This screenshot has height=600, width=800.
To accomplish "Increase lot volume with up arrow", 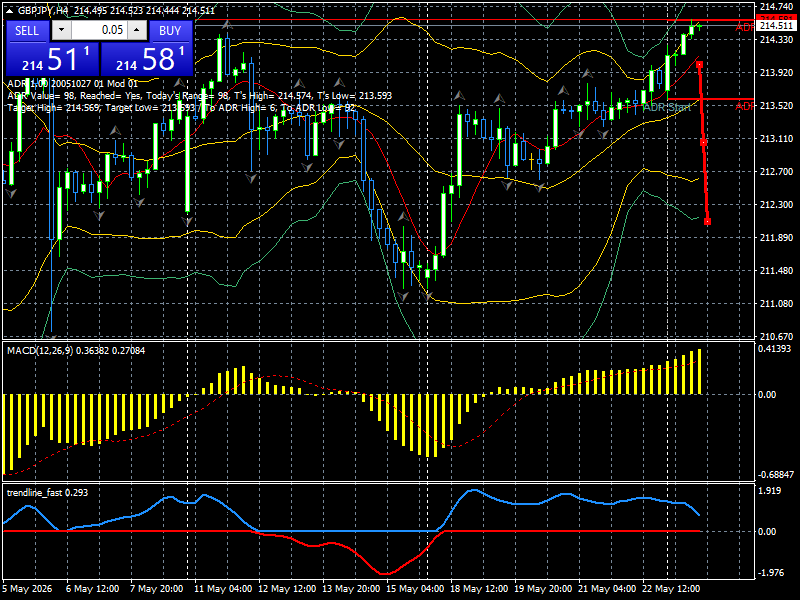I will click(x=137, y=30).
